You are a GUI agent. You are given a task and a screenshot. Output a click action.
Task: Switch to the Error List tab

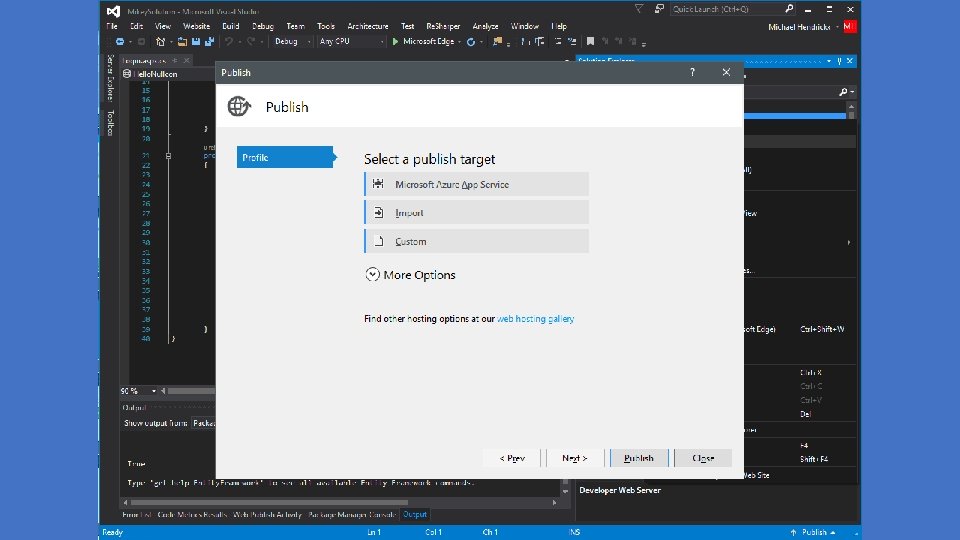pos(137,514)
